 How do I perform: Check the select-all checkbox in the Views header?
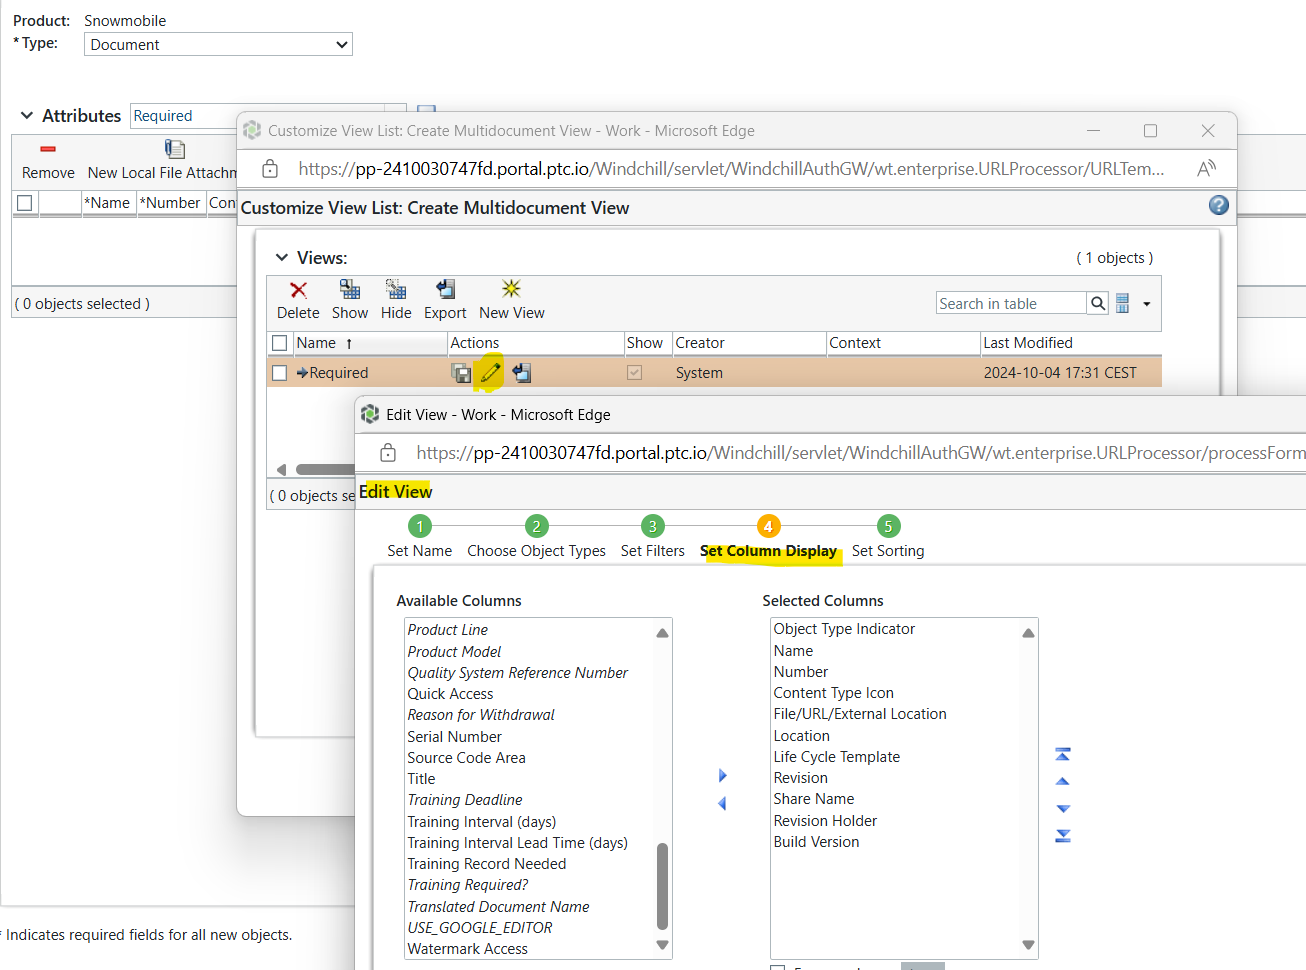click(x=277, y=343)
